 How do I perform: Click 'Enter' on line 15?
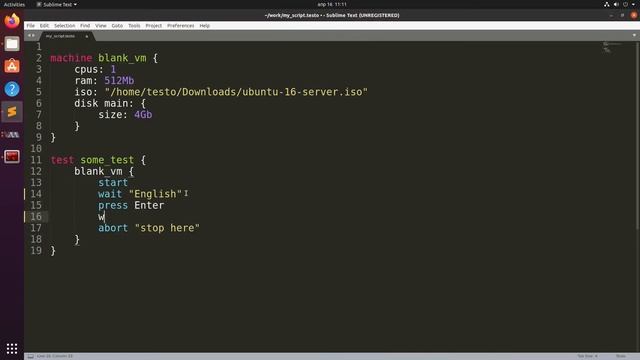149,205
